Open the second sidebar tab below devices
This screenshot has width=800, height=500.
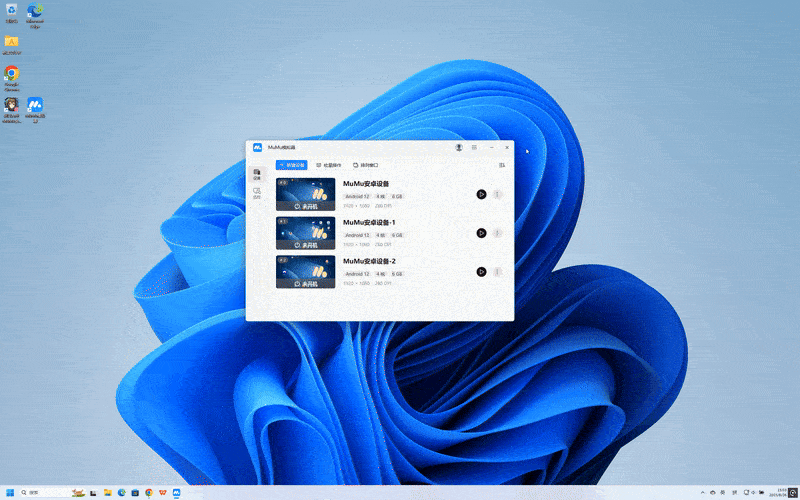coord(257,192)
